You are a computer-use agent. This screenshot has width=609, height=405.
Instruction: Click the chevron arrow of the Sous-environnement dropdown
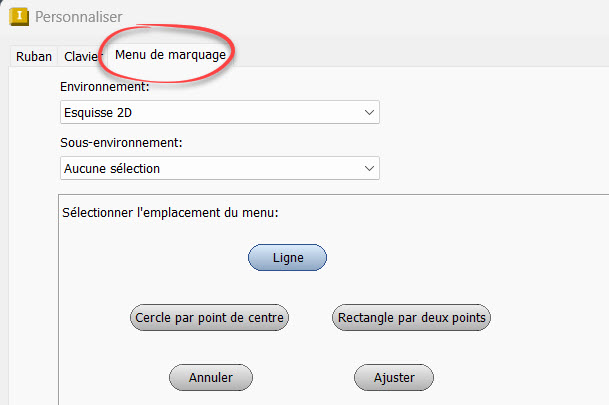[x=370, y=168]
